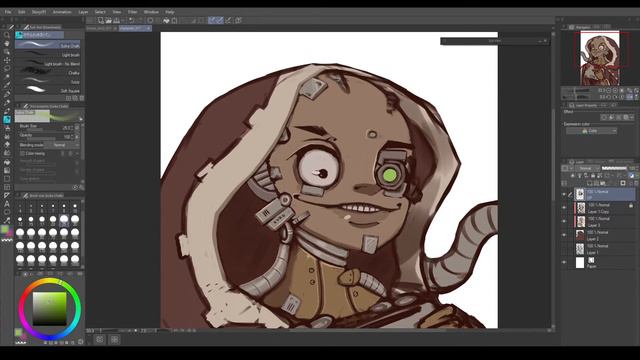Image resolution: width=640 pixels, height=360 pixels.
Task: Enable the Color mixing checkbox
Action: coord(22,154)
